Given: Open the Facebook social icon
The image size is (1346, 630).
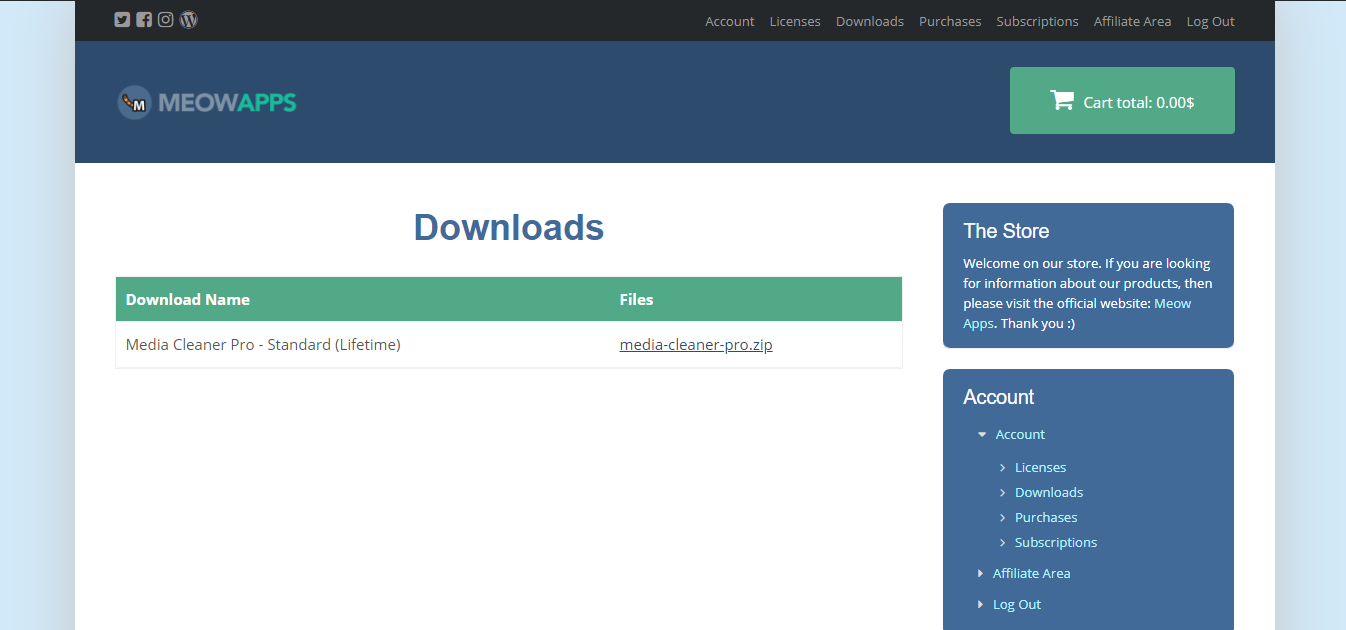Looking at the screenshot, I should point(144,19).
